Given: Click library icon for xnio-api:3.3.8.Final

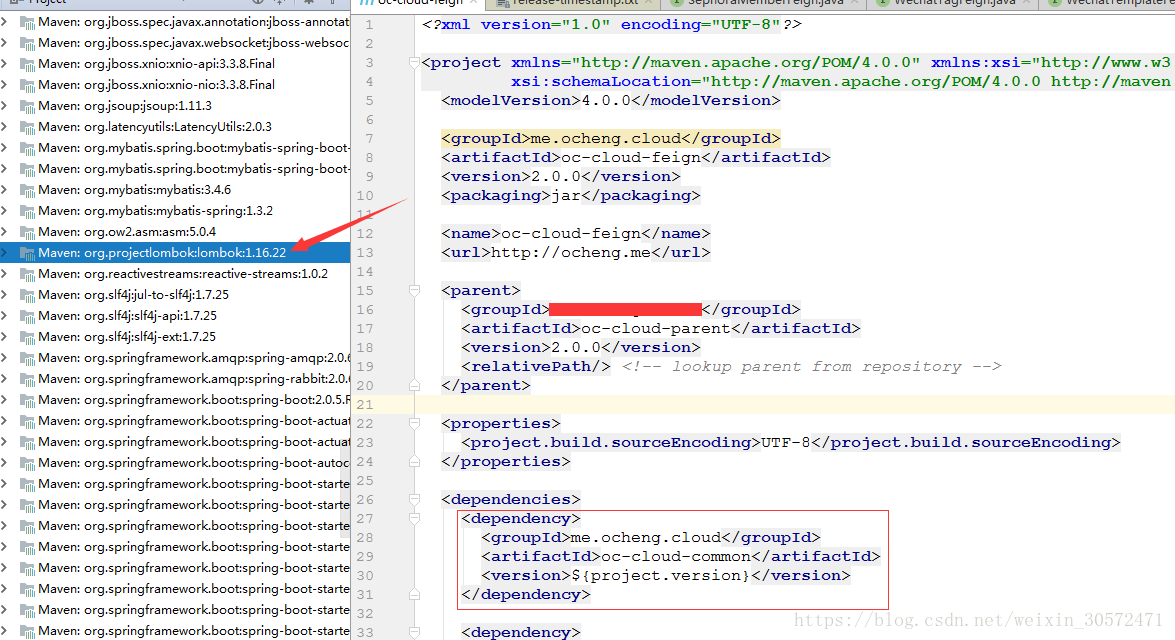Looking at the screenshot, I should (x=28, y=64).
